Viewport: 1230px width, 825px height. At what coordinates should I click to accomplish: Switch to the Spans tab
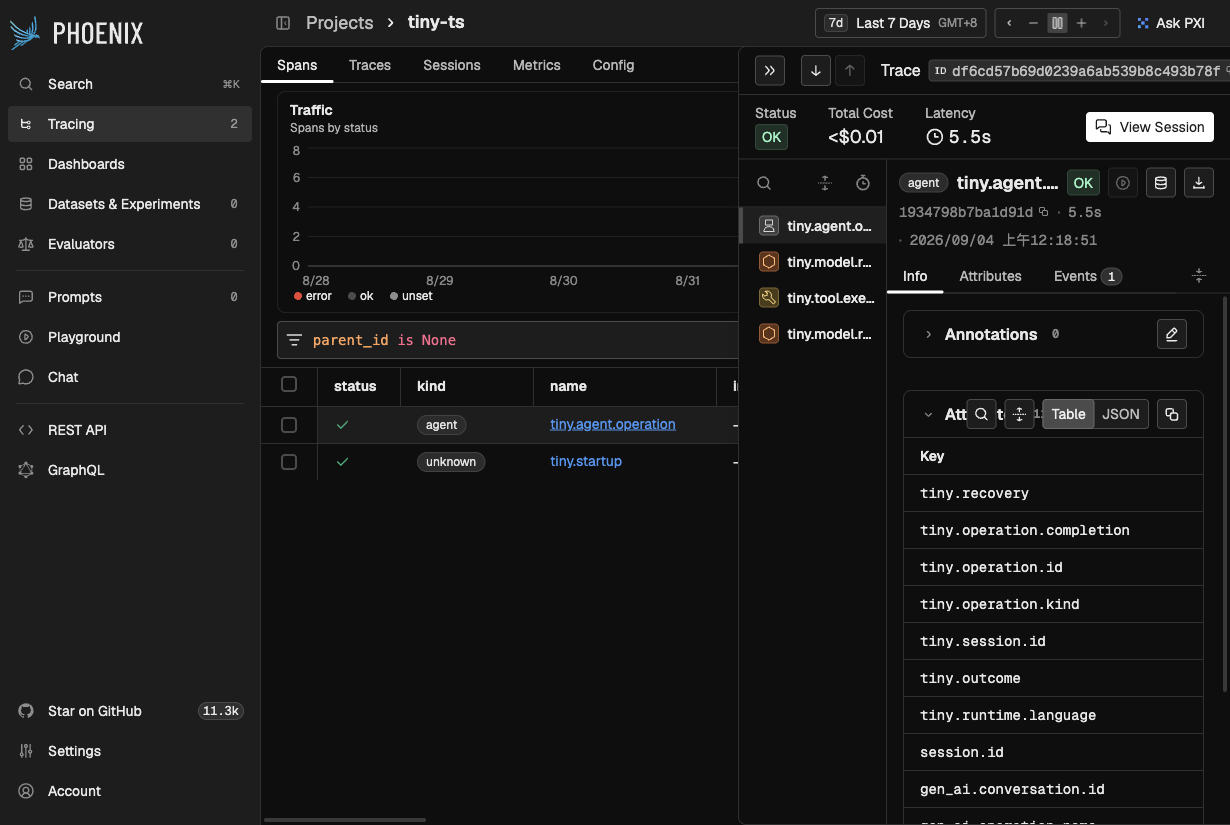[297, 65]
